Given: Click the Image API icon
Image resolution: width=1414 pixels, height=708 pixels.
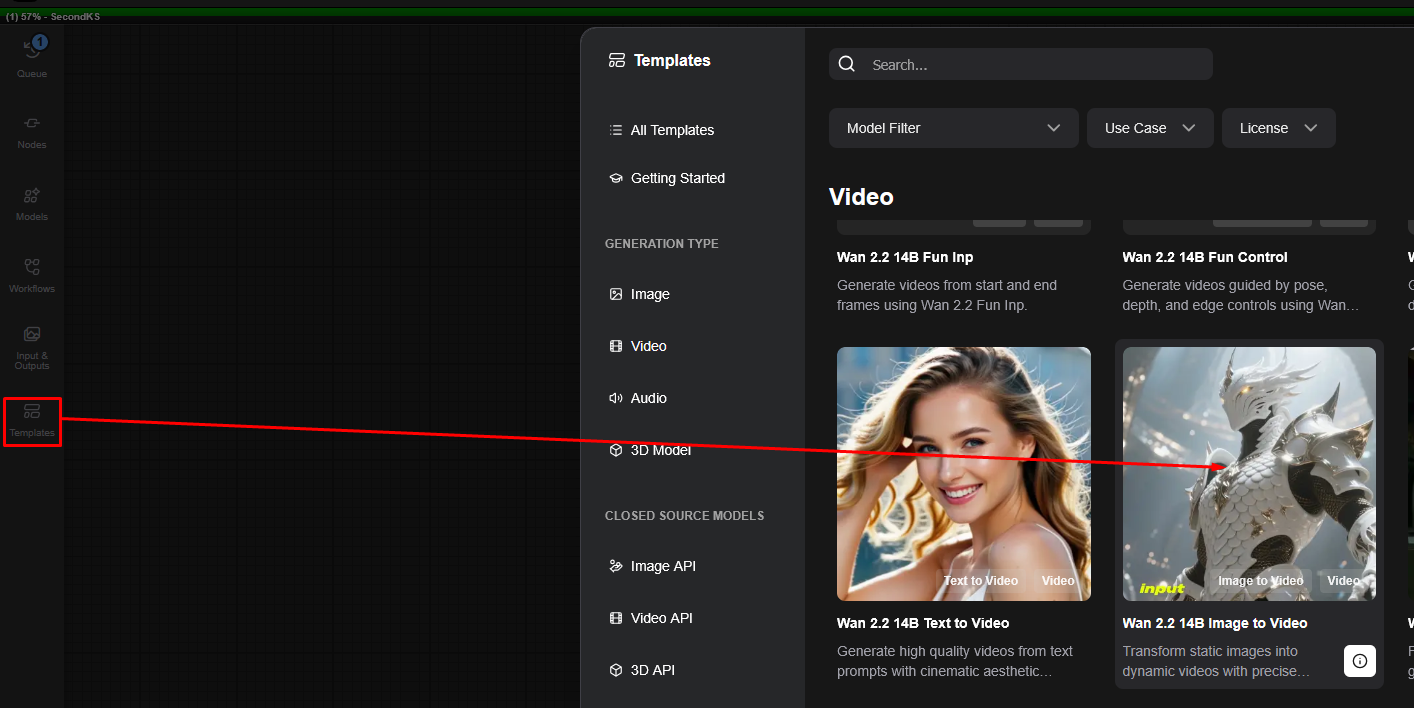Looking at the screenshot, I should 616,566.
